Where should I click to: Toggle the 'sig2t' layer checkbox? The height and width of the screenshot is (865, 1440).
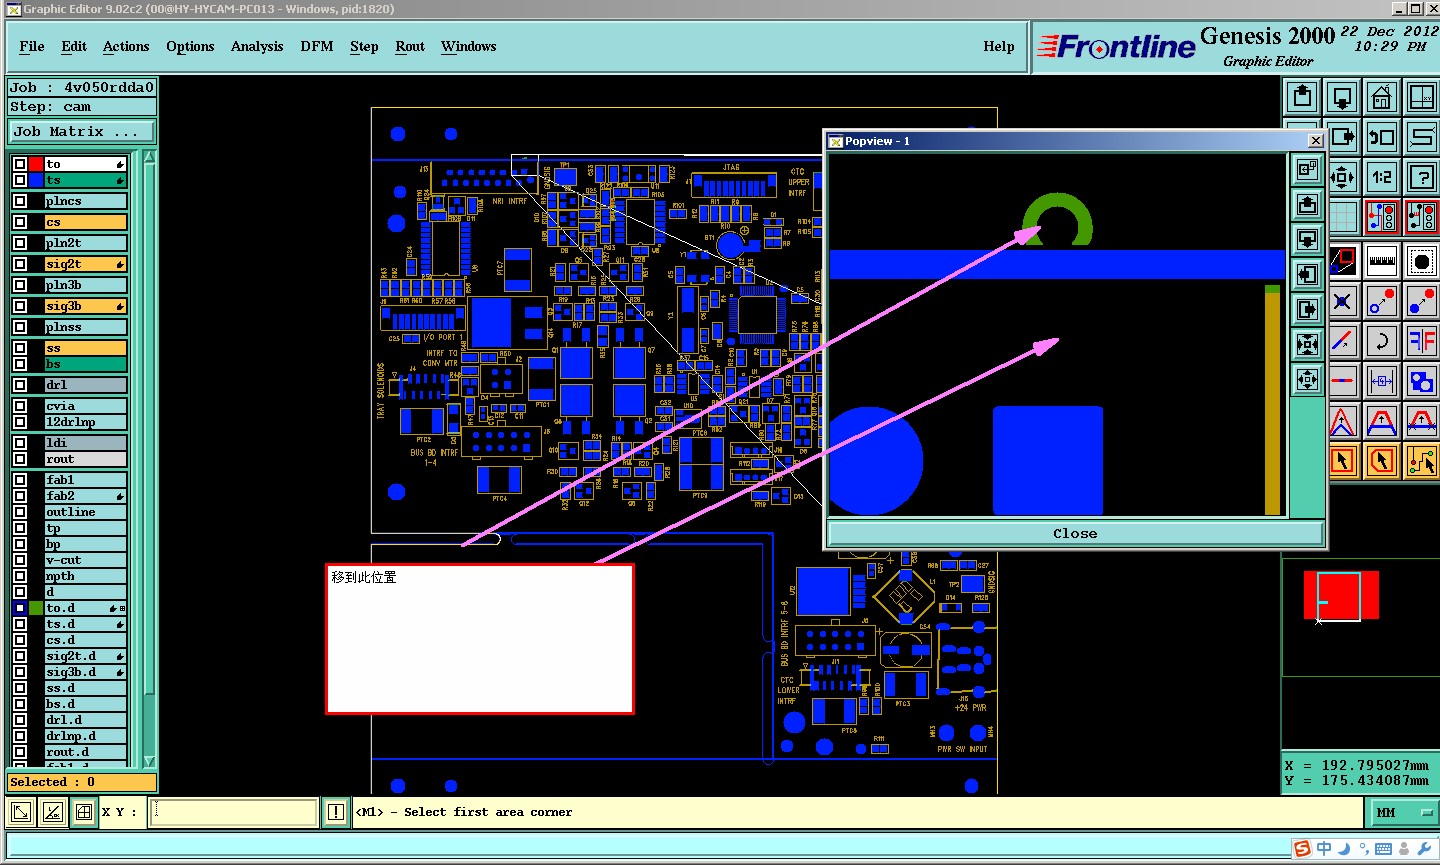point(20,264)
